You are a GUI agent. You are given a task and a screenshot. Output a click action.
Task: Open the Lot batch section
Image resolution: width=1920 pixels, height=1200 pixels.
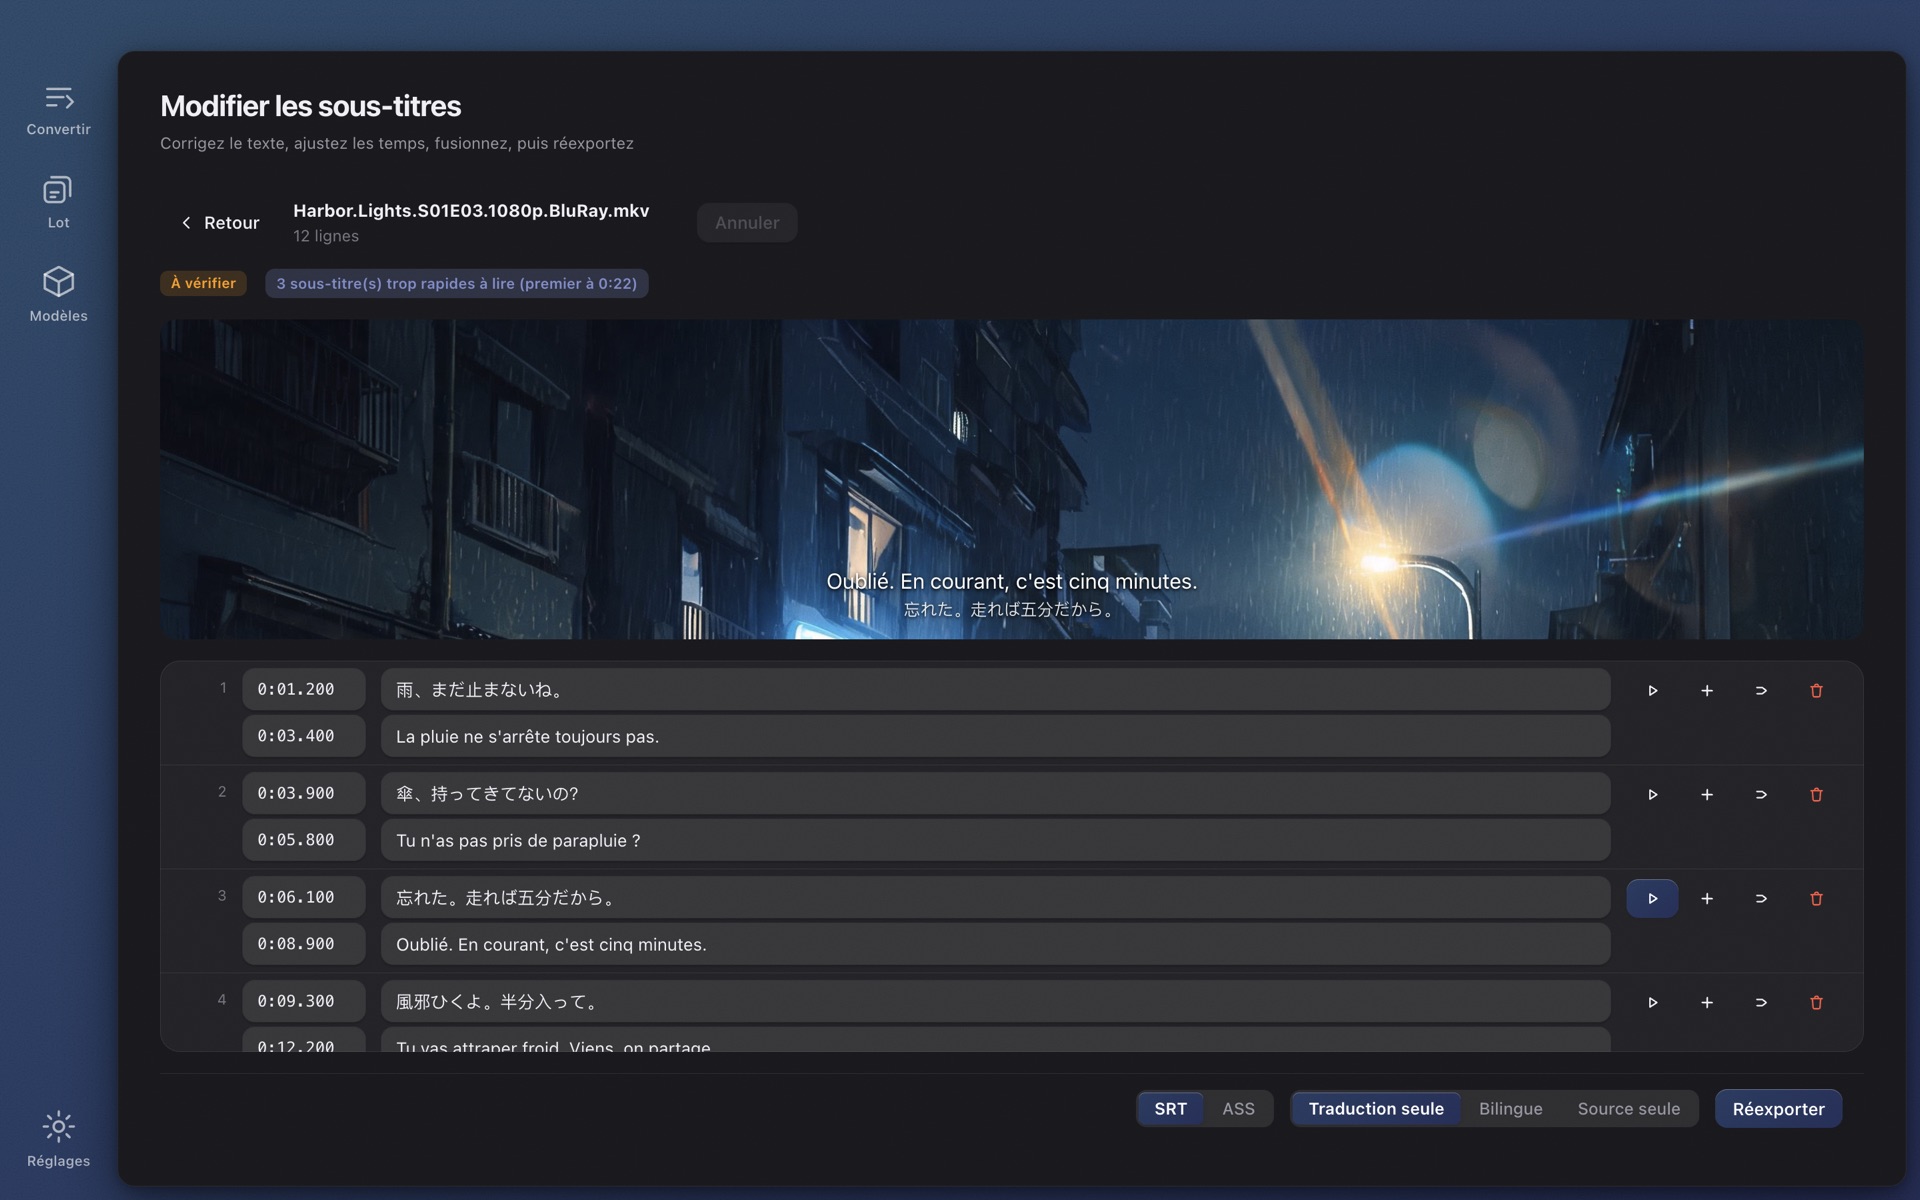[x=58, y=202]
